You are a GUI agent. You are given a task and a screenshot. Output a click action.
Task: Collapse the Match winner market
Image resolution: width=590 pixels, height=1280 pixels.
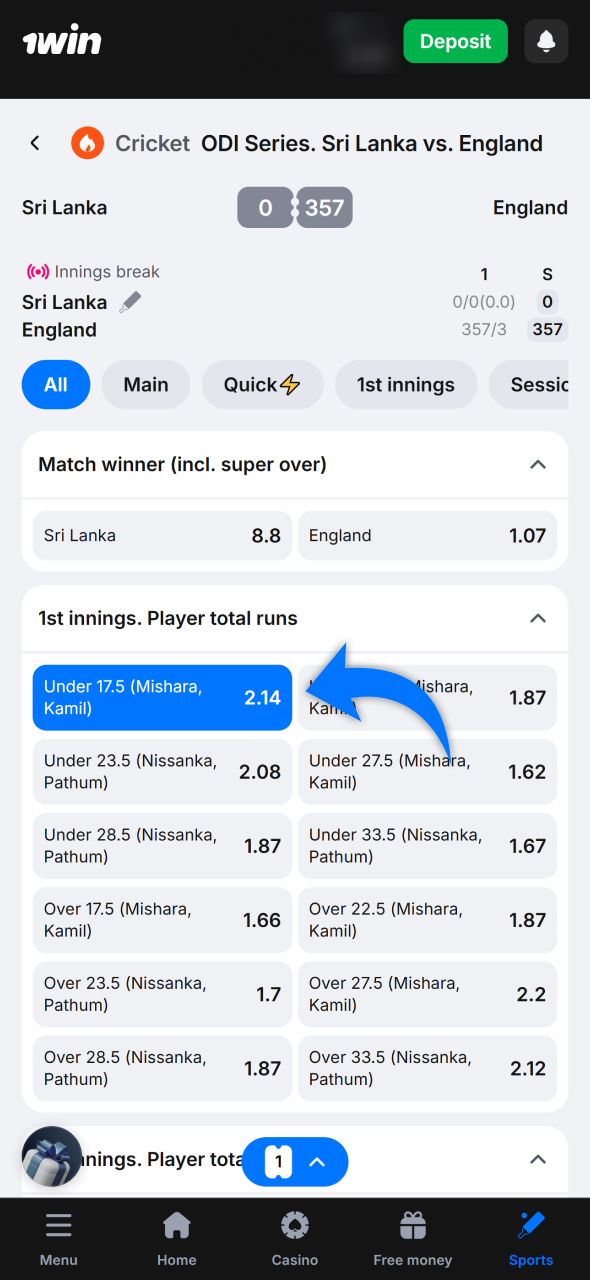pos(537,464)
